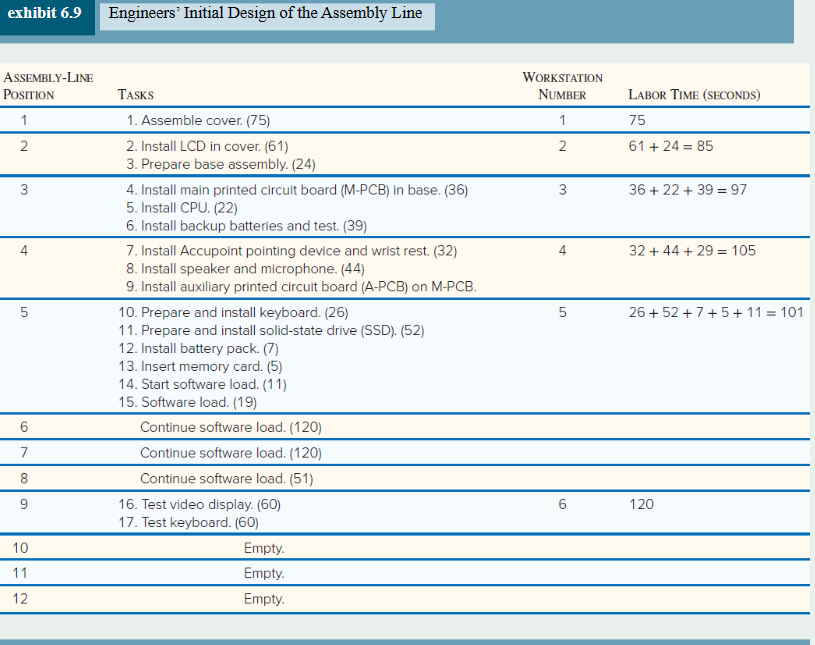The image size is (815, 645).
Task: Click workstation number '6' in the test video row
Action: tap(562, 504)
